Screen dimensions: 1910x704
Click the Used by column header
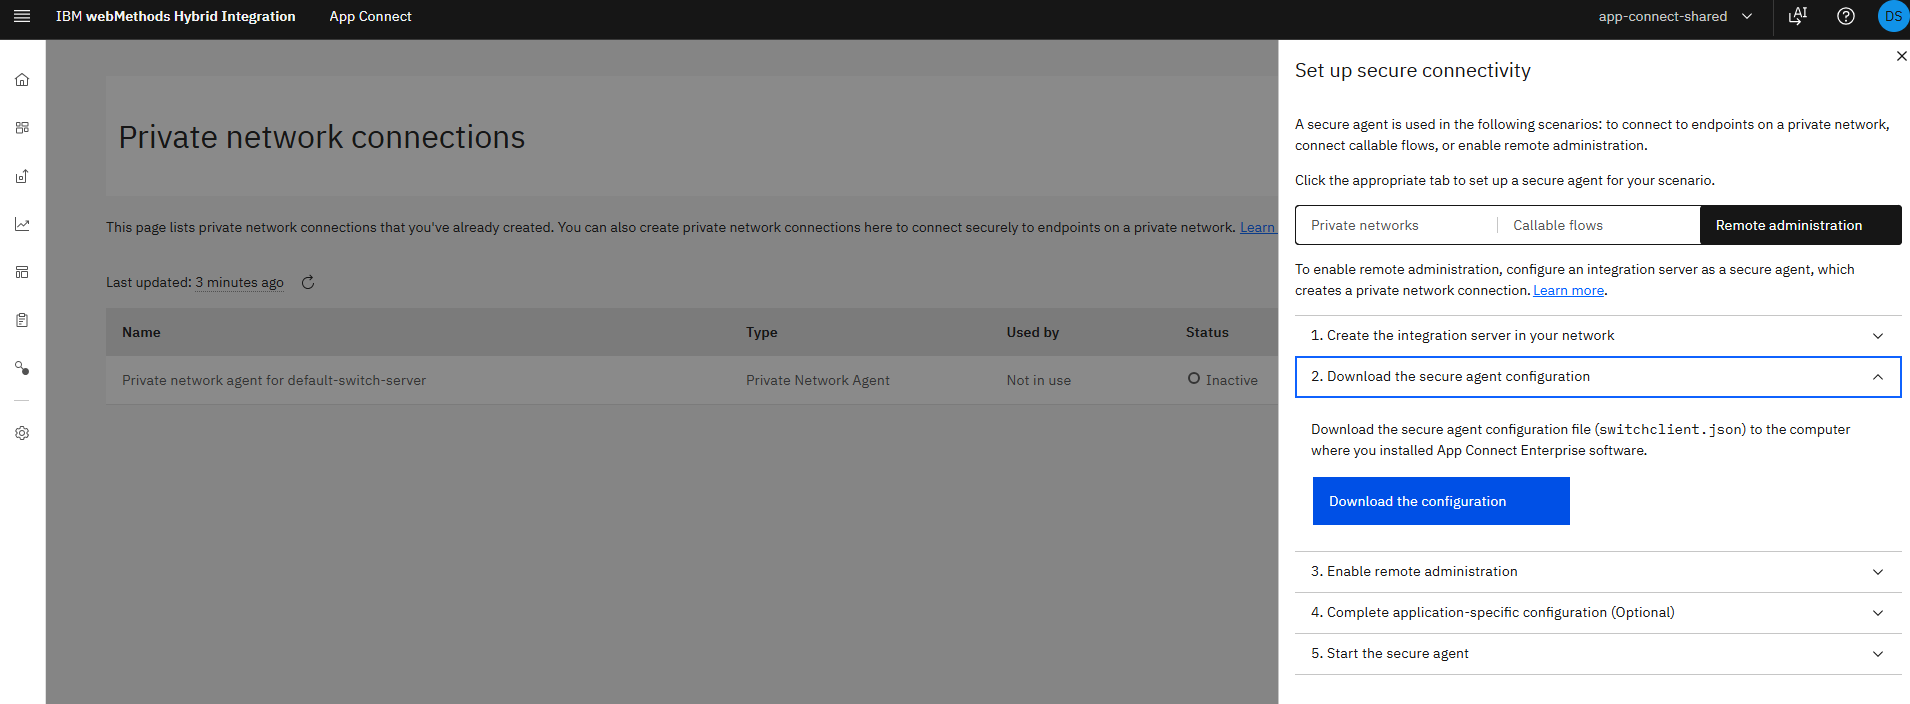[x=1032, y=332]
